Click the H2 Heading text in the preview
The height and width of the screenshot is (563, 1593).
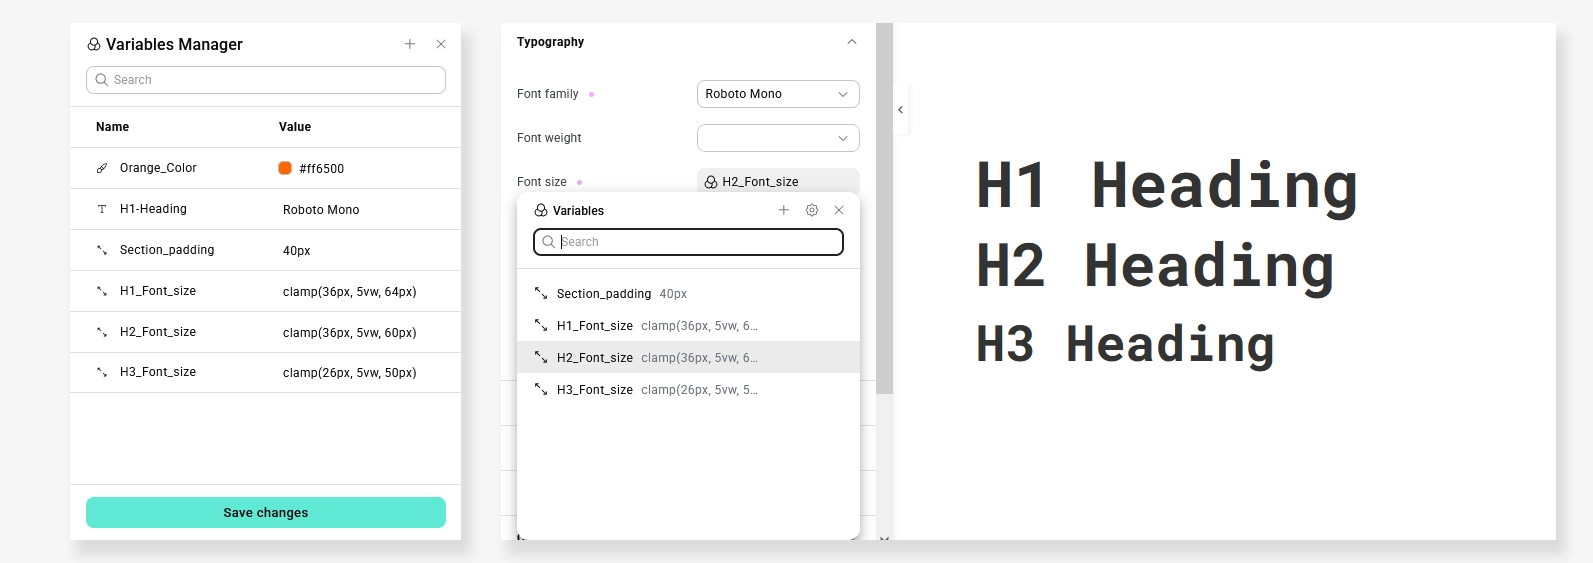1155,267
